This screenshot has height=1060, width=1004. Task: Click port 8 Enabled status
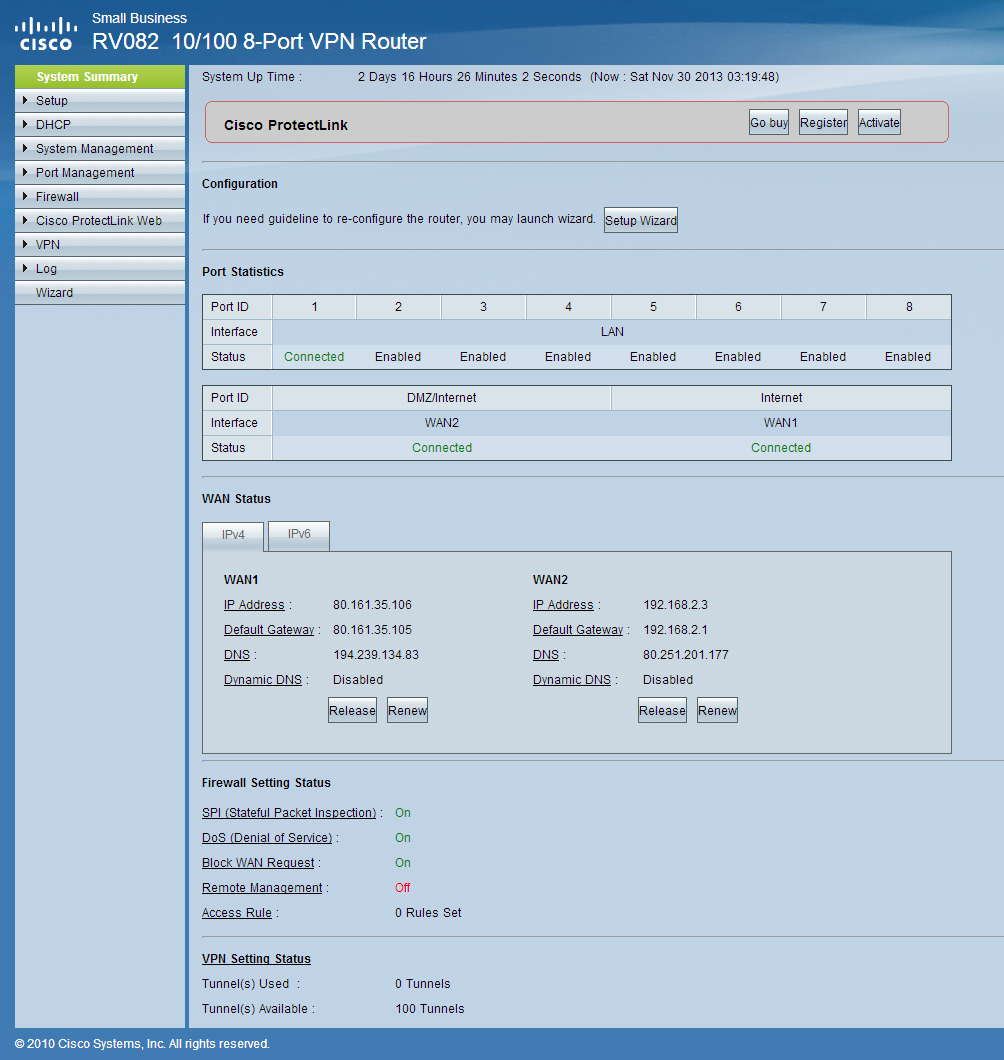pyautogui.click(x=908, y=357)
